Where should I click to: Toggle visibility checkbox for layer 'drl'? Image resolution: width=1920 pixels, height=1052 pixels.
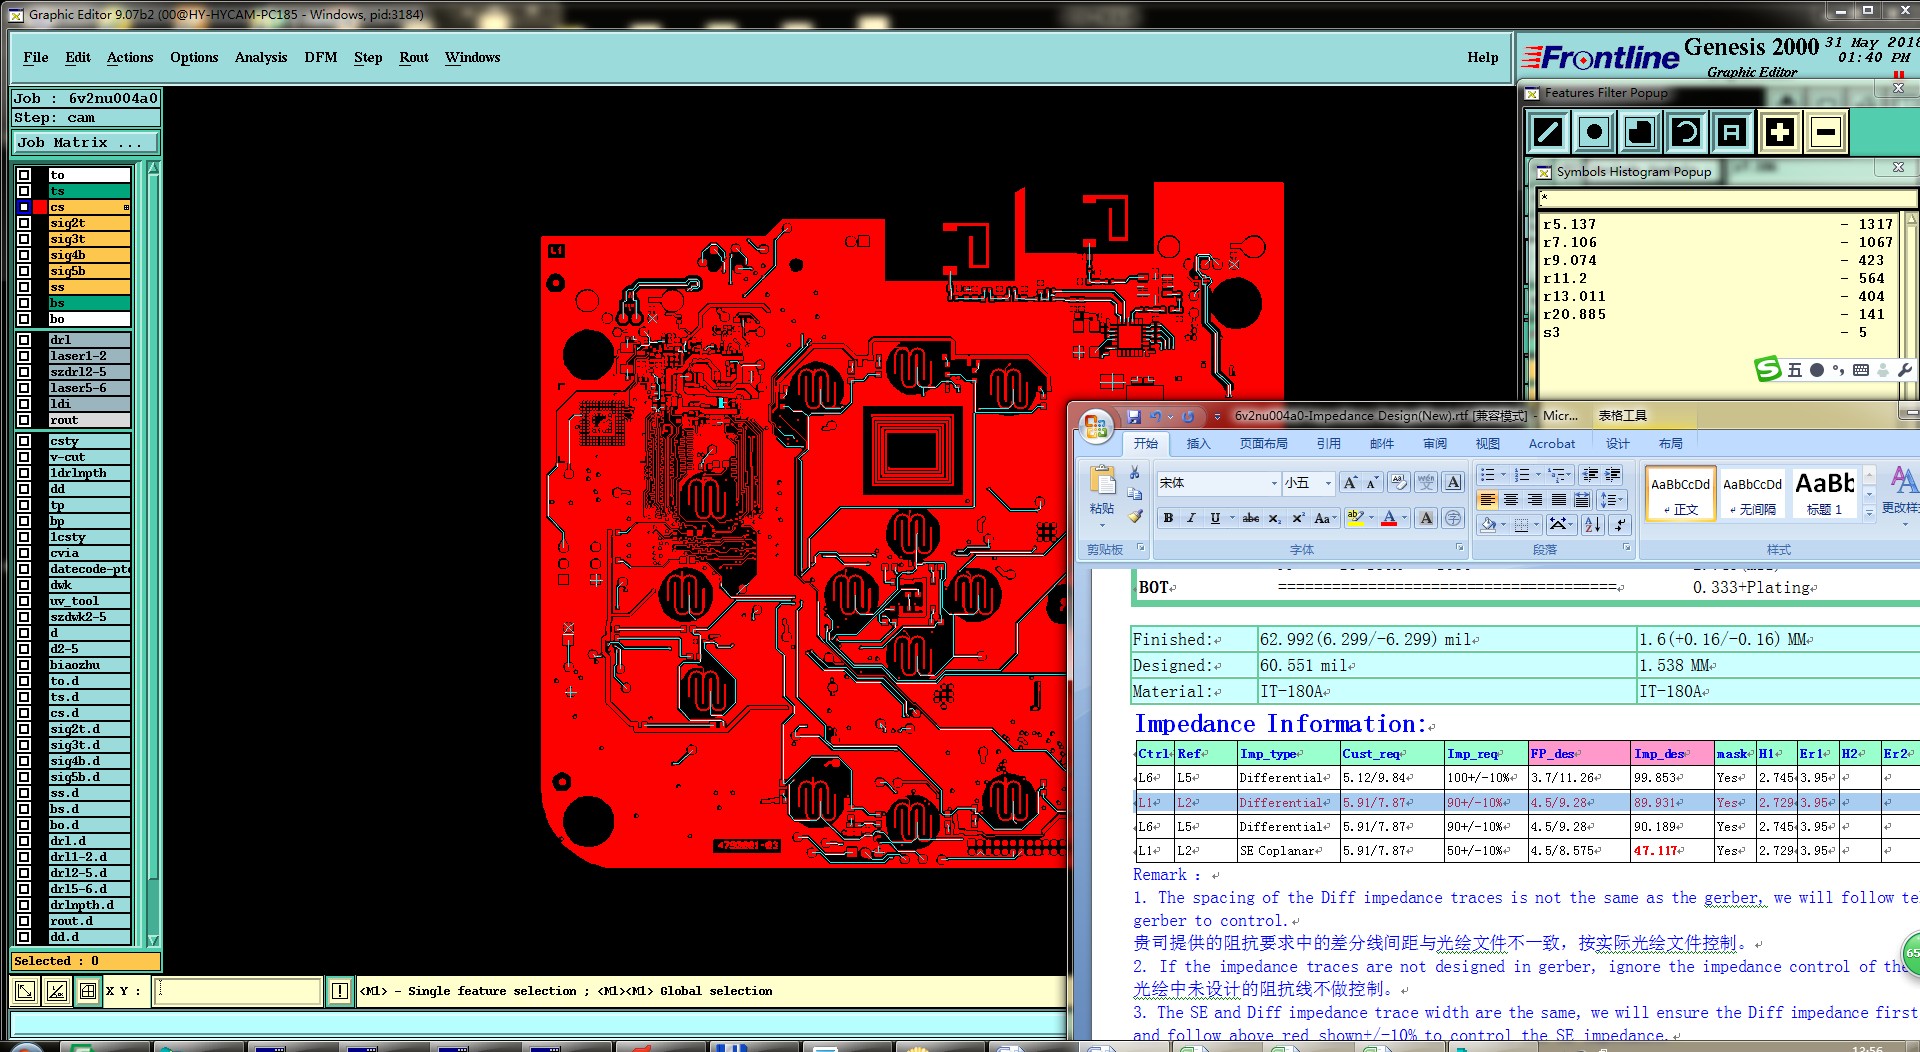(24, 340)
